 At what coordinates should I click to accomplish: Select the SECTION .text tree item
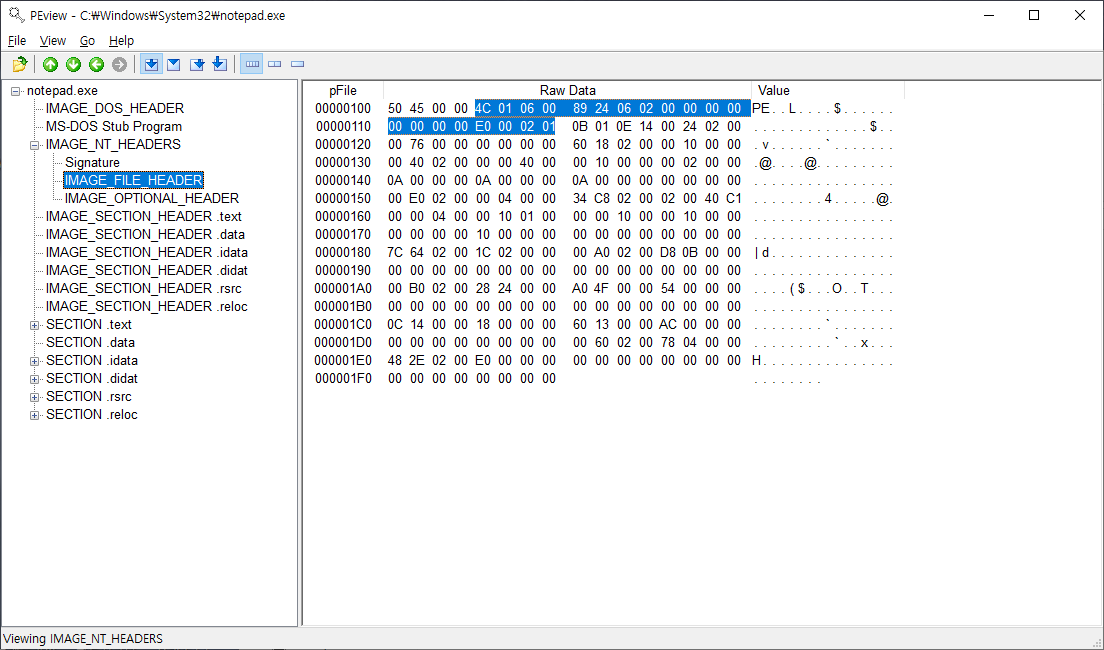pos(89,325)
